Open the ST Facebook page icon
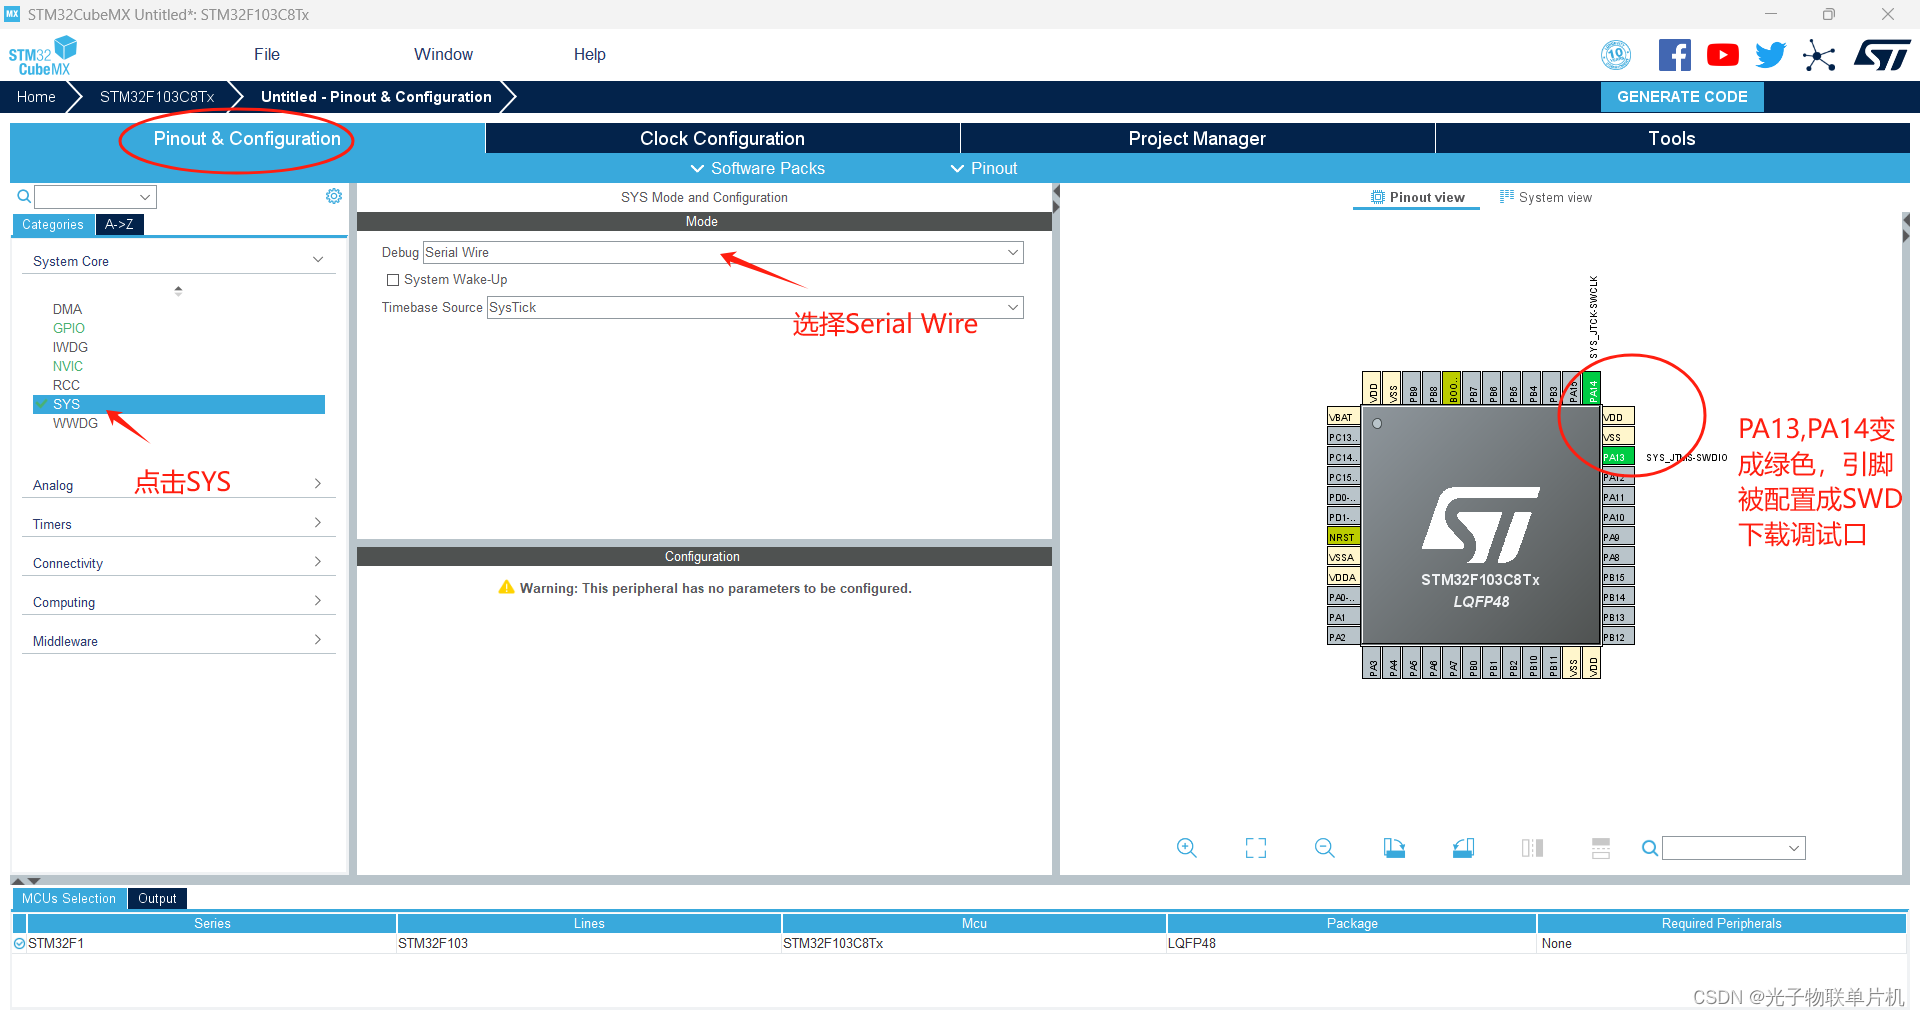The image size is (1920, 1016). [1675, 55]
